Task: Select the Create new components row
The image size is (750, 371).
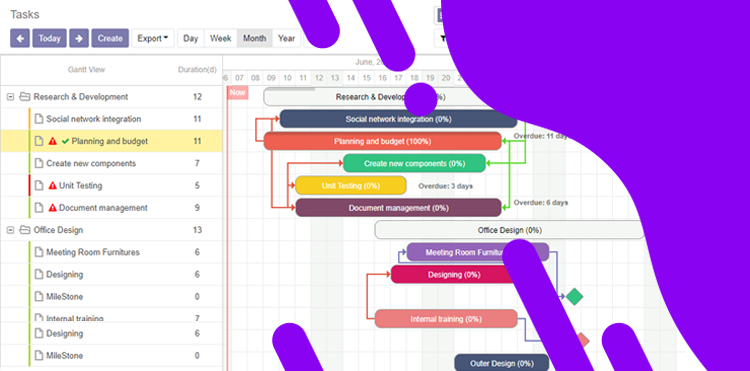Action: pos(111,164)
